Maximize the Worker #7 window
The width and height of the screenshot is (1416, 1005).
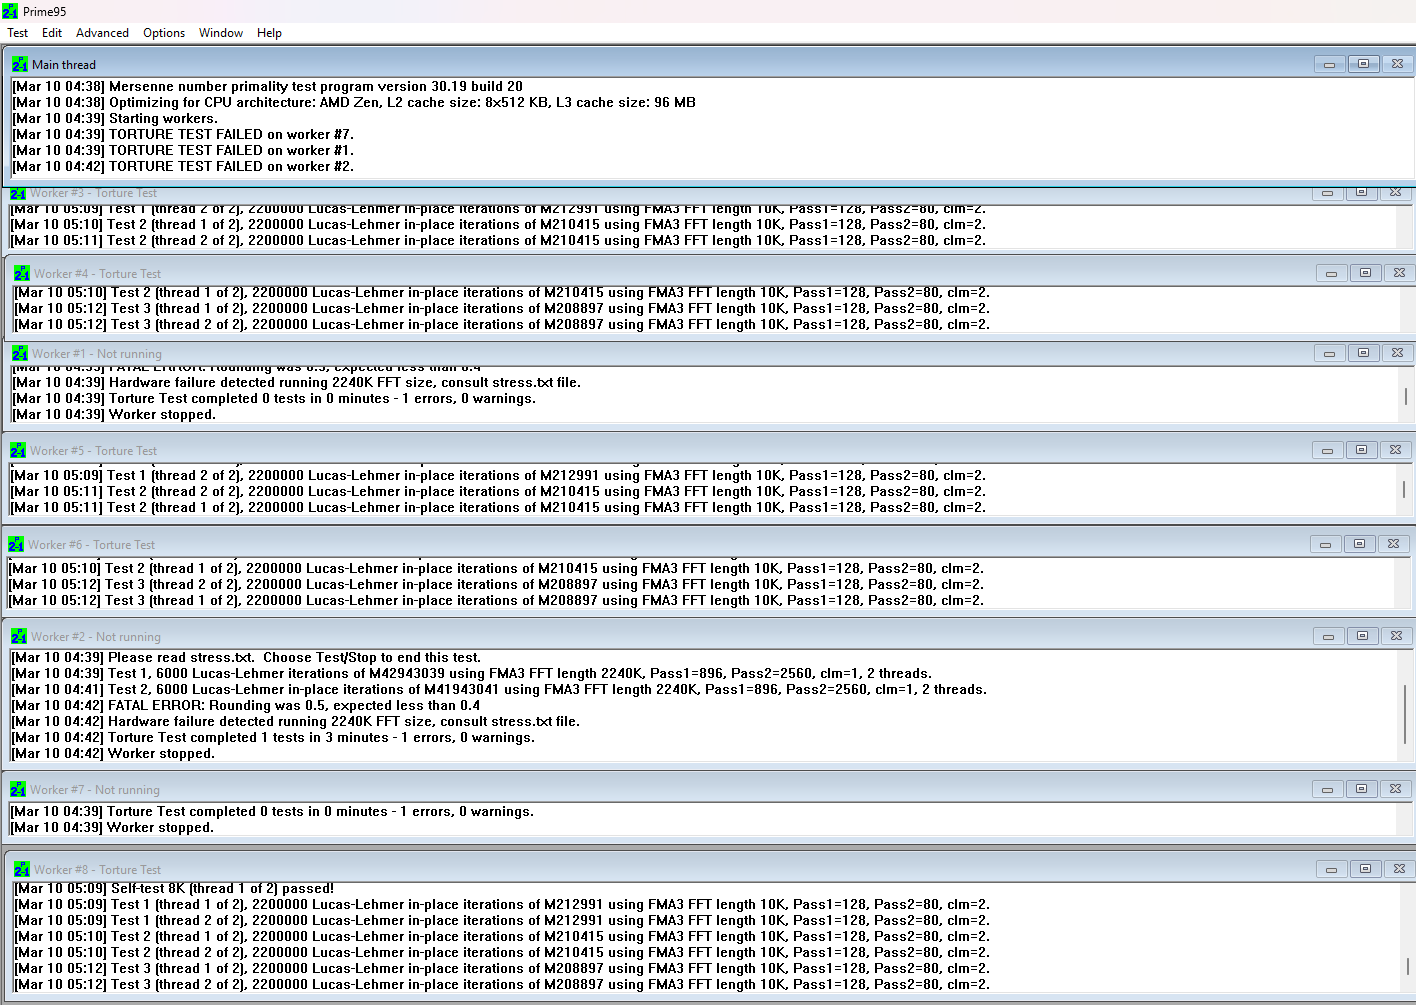point(1361,789)
